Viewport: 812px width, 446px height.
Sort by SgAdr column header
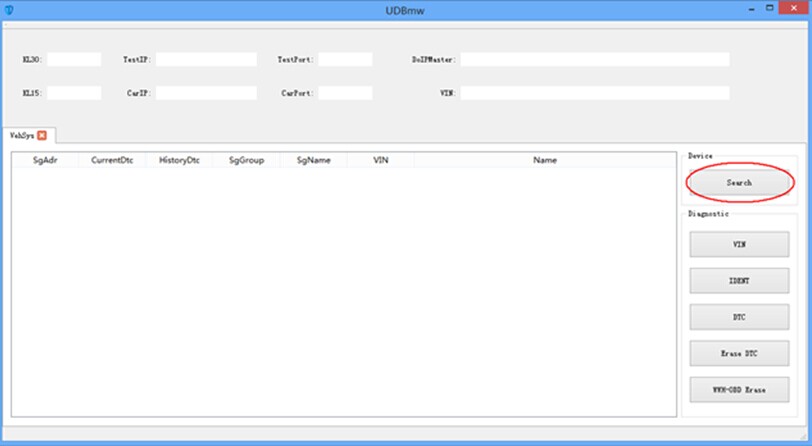coord(45,160)
